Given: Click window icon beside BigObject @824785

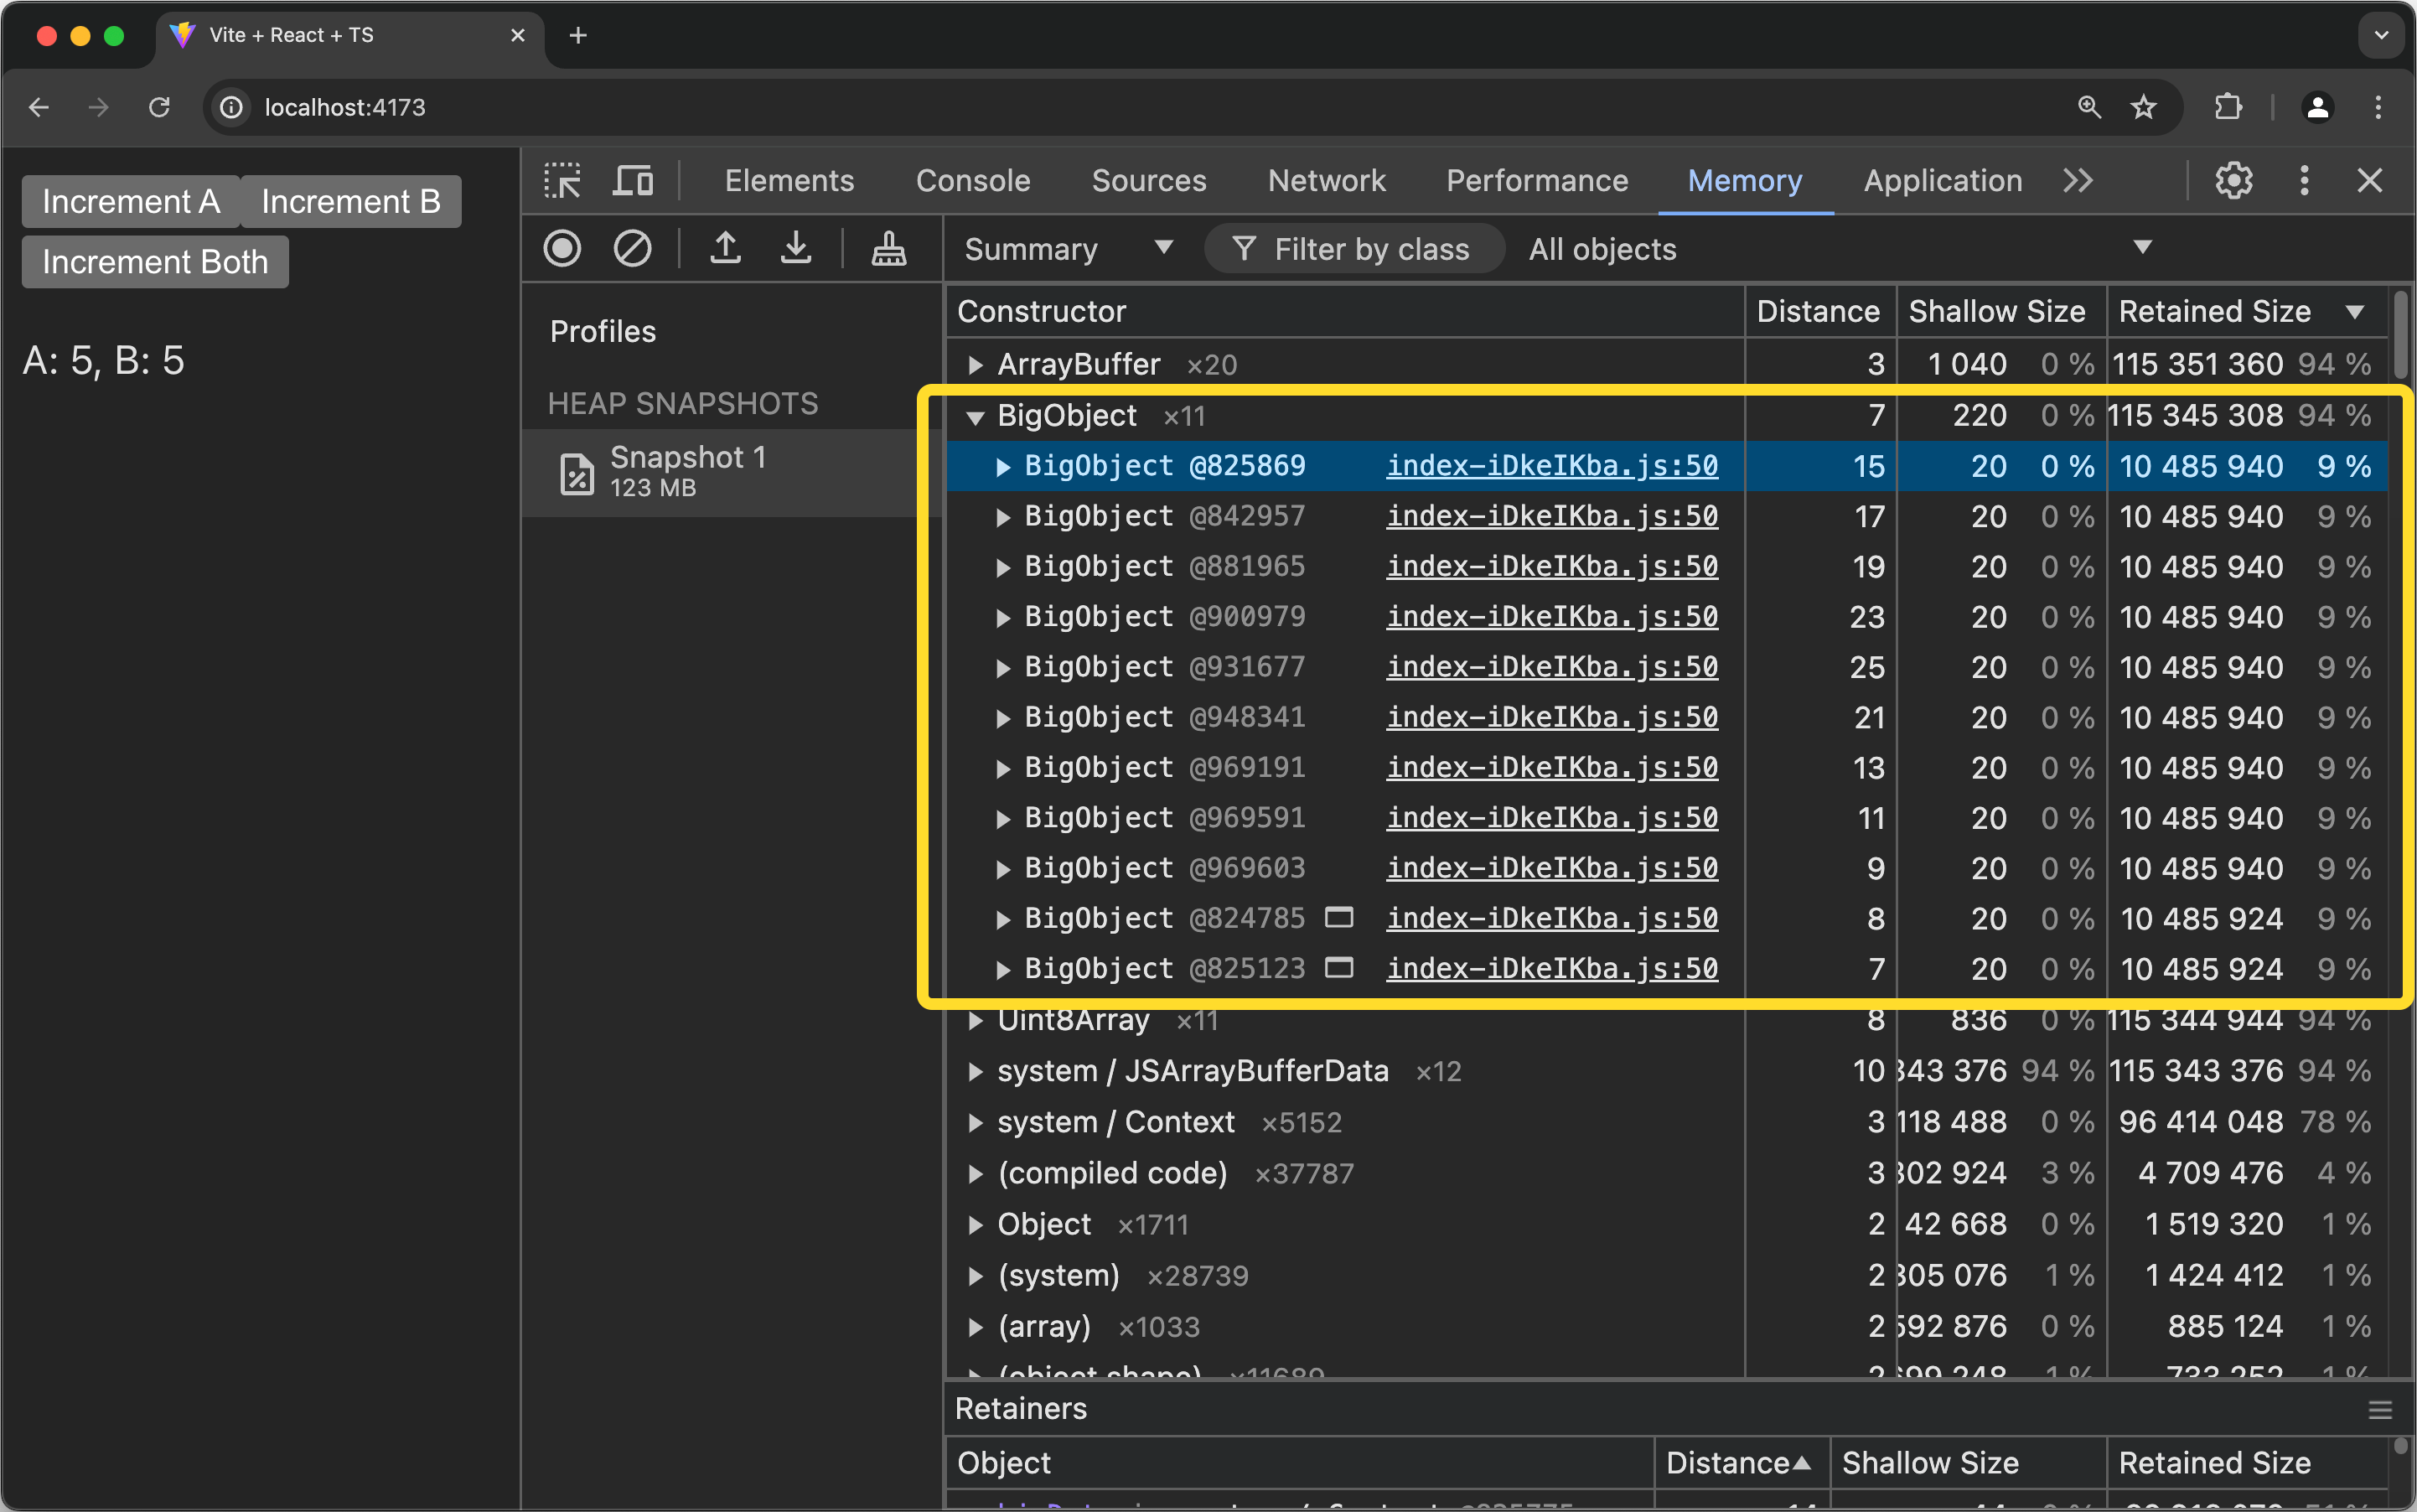Looking at the screenshot, I should [1338, 917].
